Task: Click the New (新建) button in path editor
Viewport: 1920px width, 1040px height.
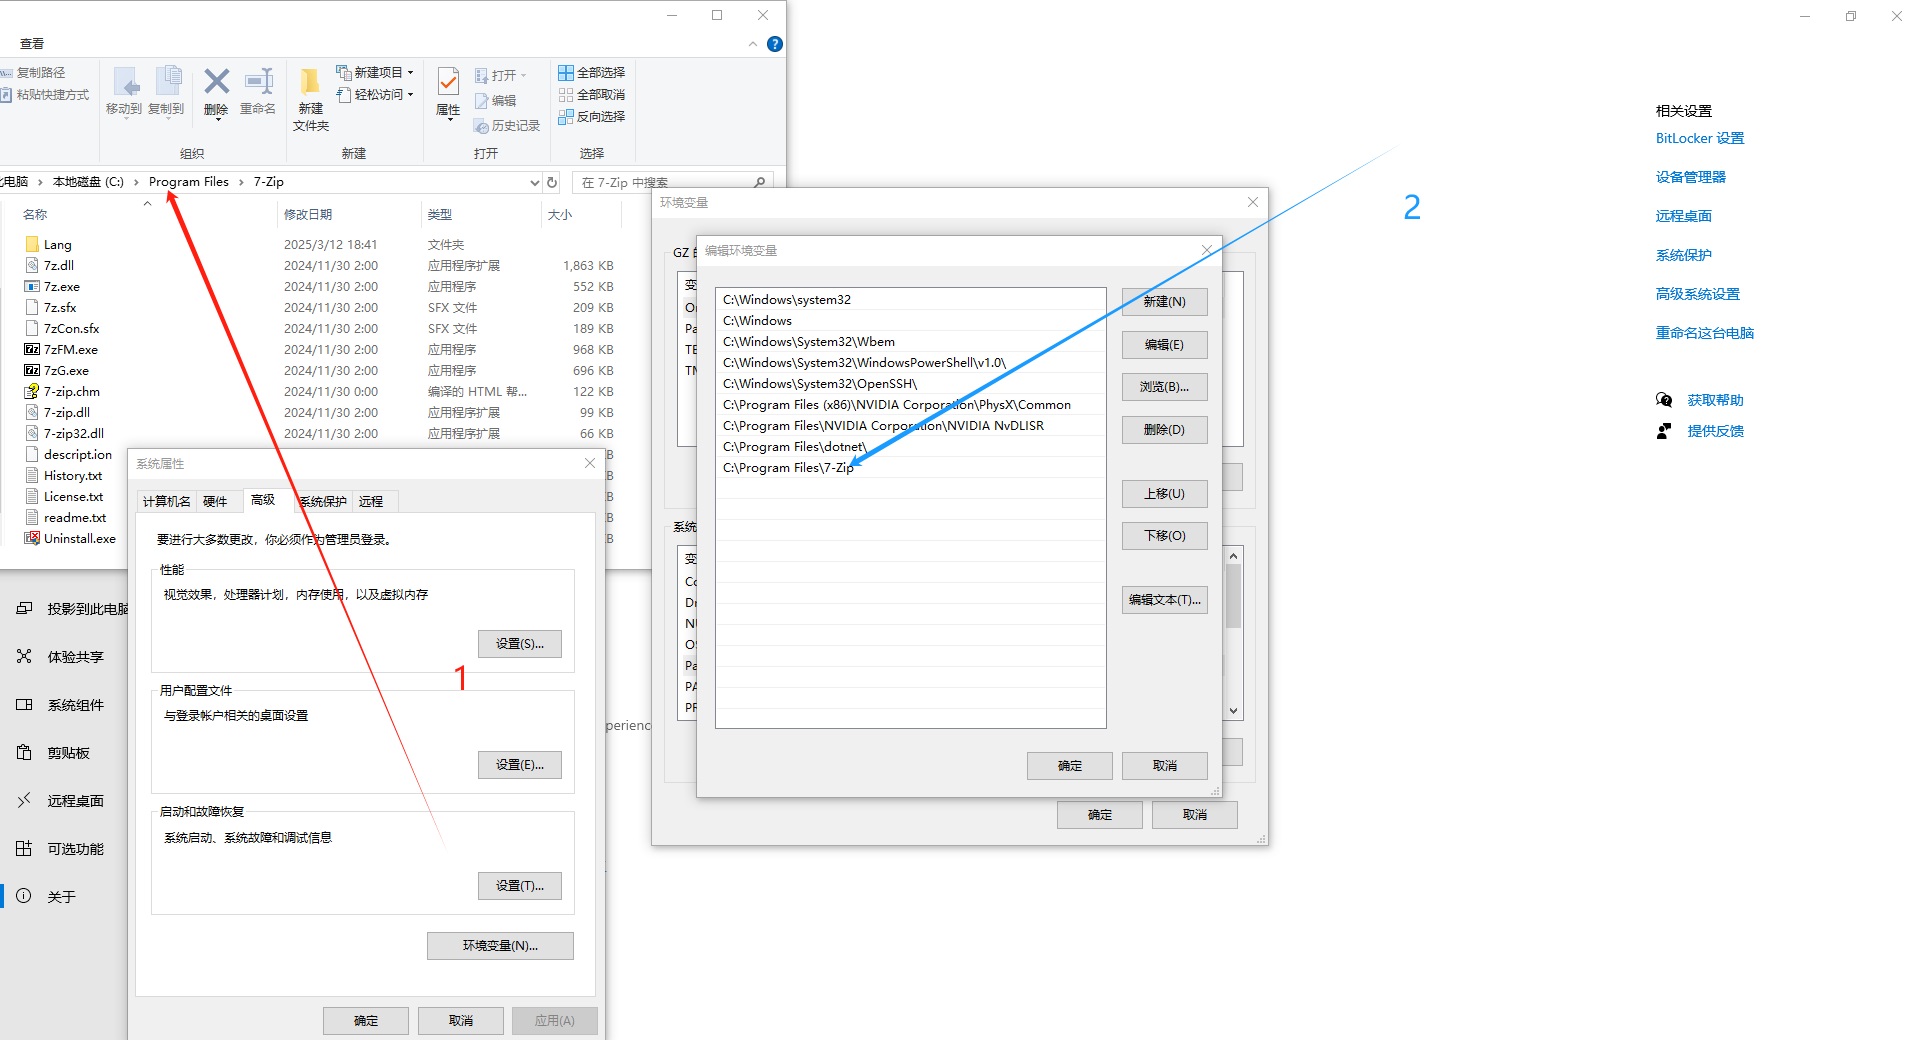Action: pyautogui.click(x=1164, y=302)
